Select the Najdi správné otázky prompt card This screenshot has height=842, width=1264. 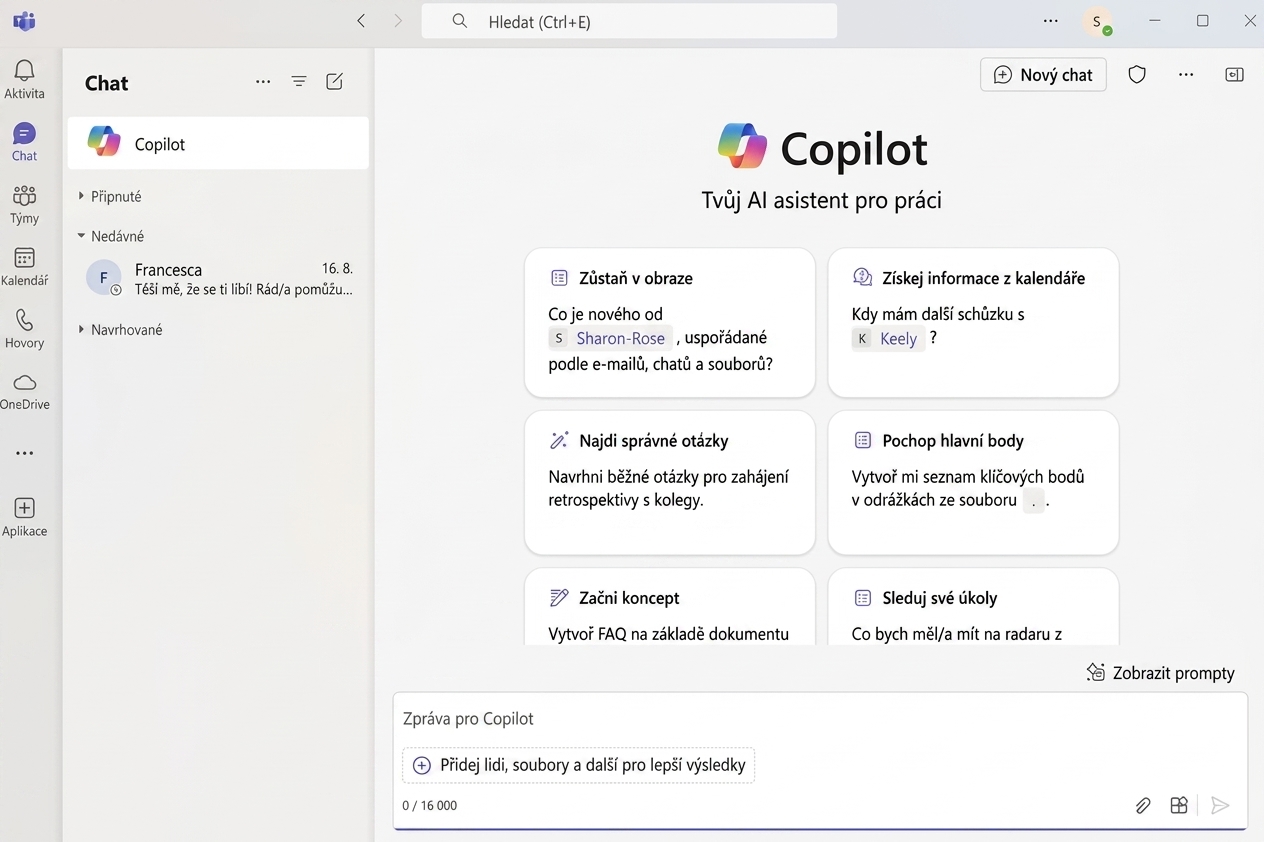670,482
